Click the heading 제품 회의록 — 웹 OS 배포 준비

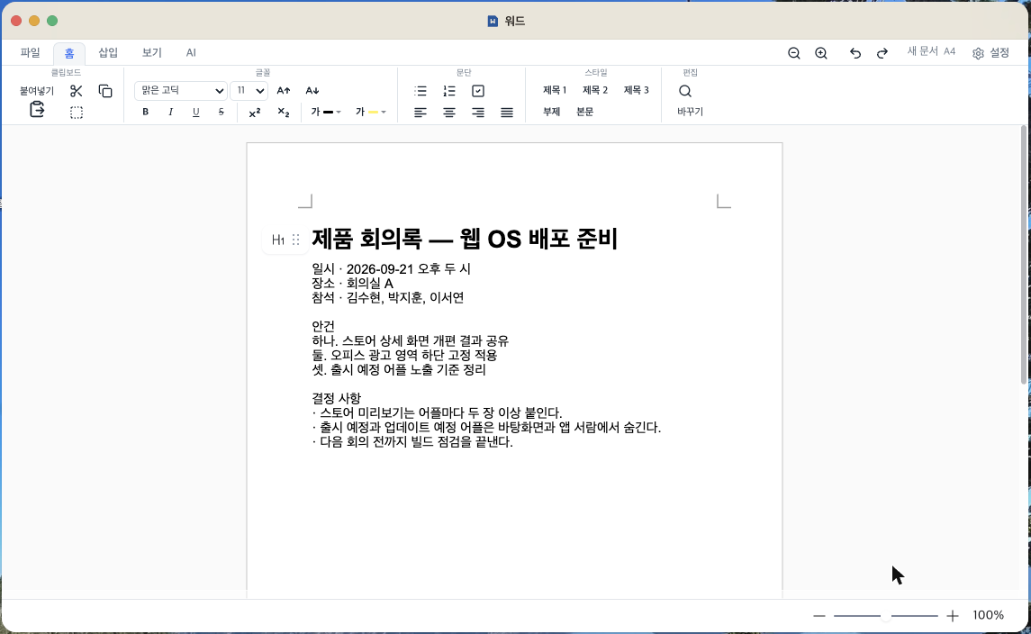464,239
